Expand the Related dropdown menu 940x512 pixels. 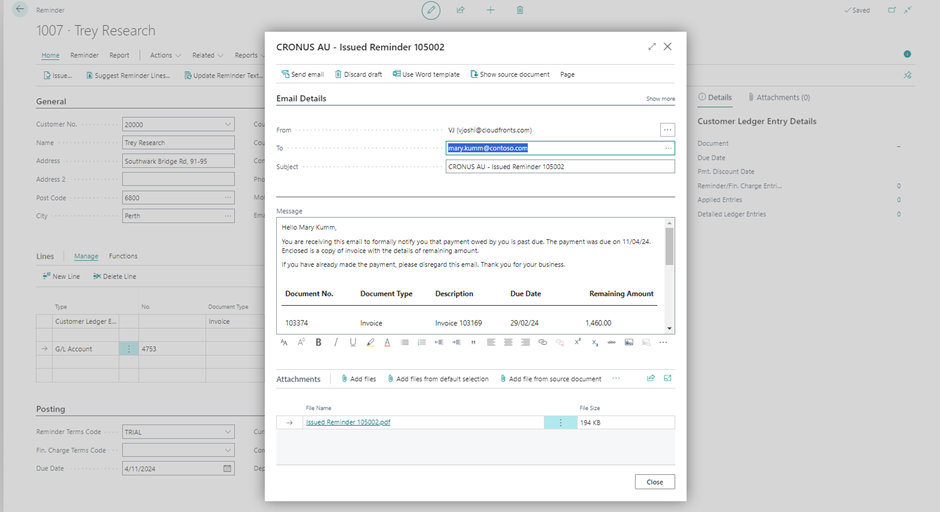pyautogui.click(x=207, y=55)
